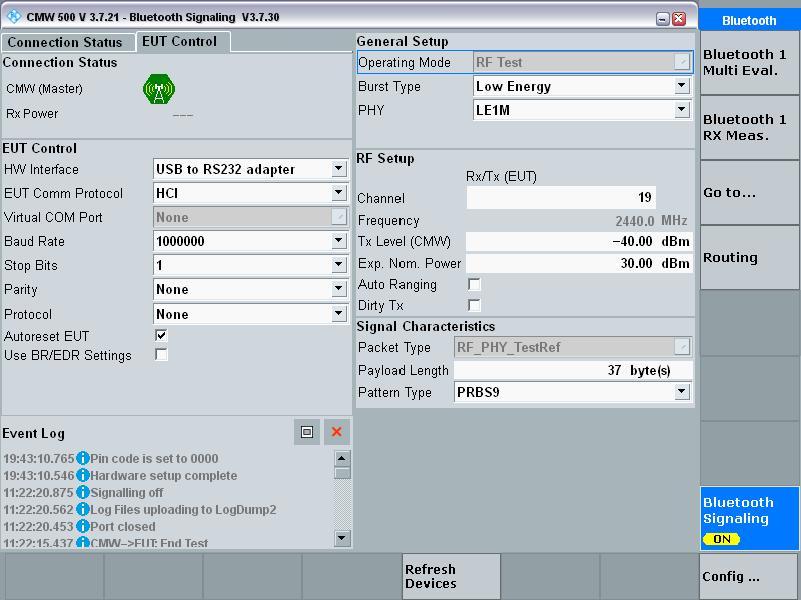Open Bluetooth 1 Multi Eval. softkey

749,62
